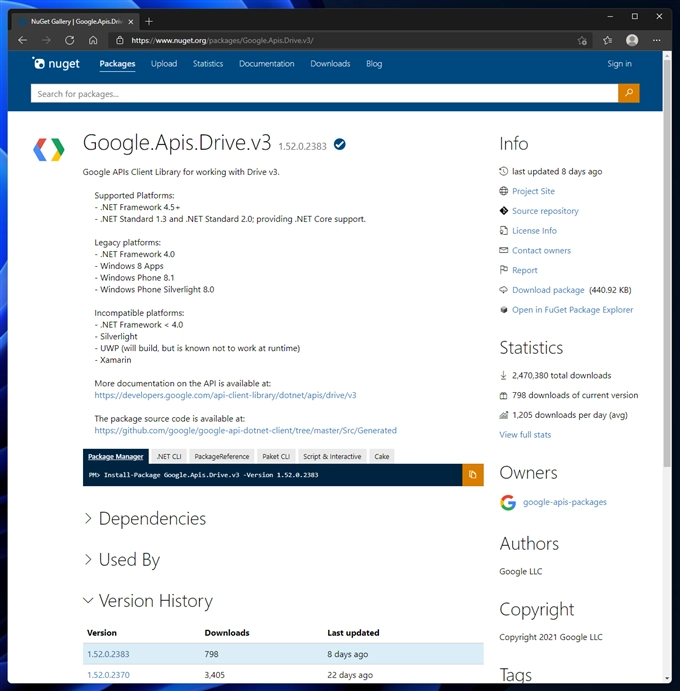Click the Google owner avatar icon
680x691 pixels.
508,502
